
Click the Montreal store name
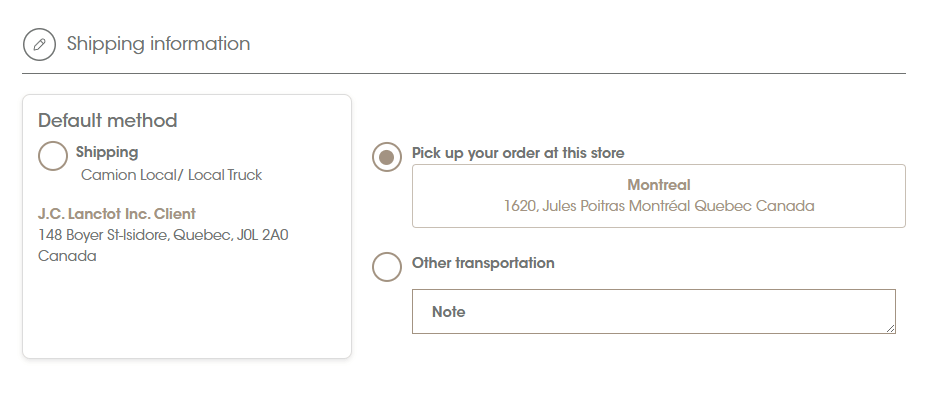coord(659,185)
